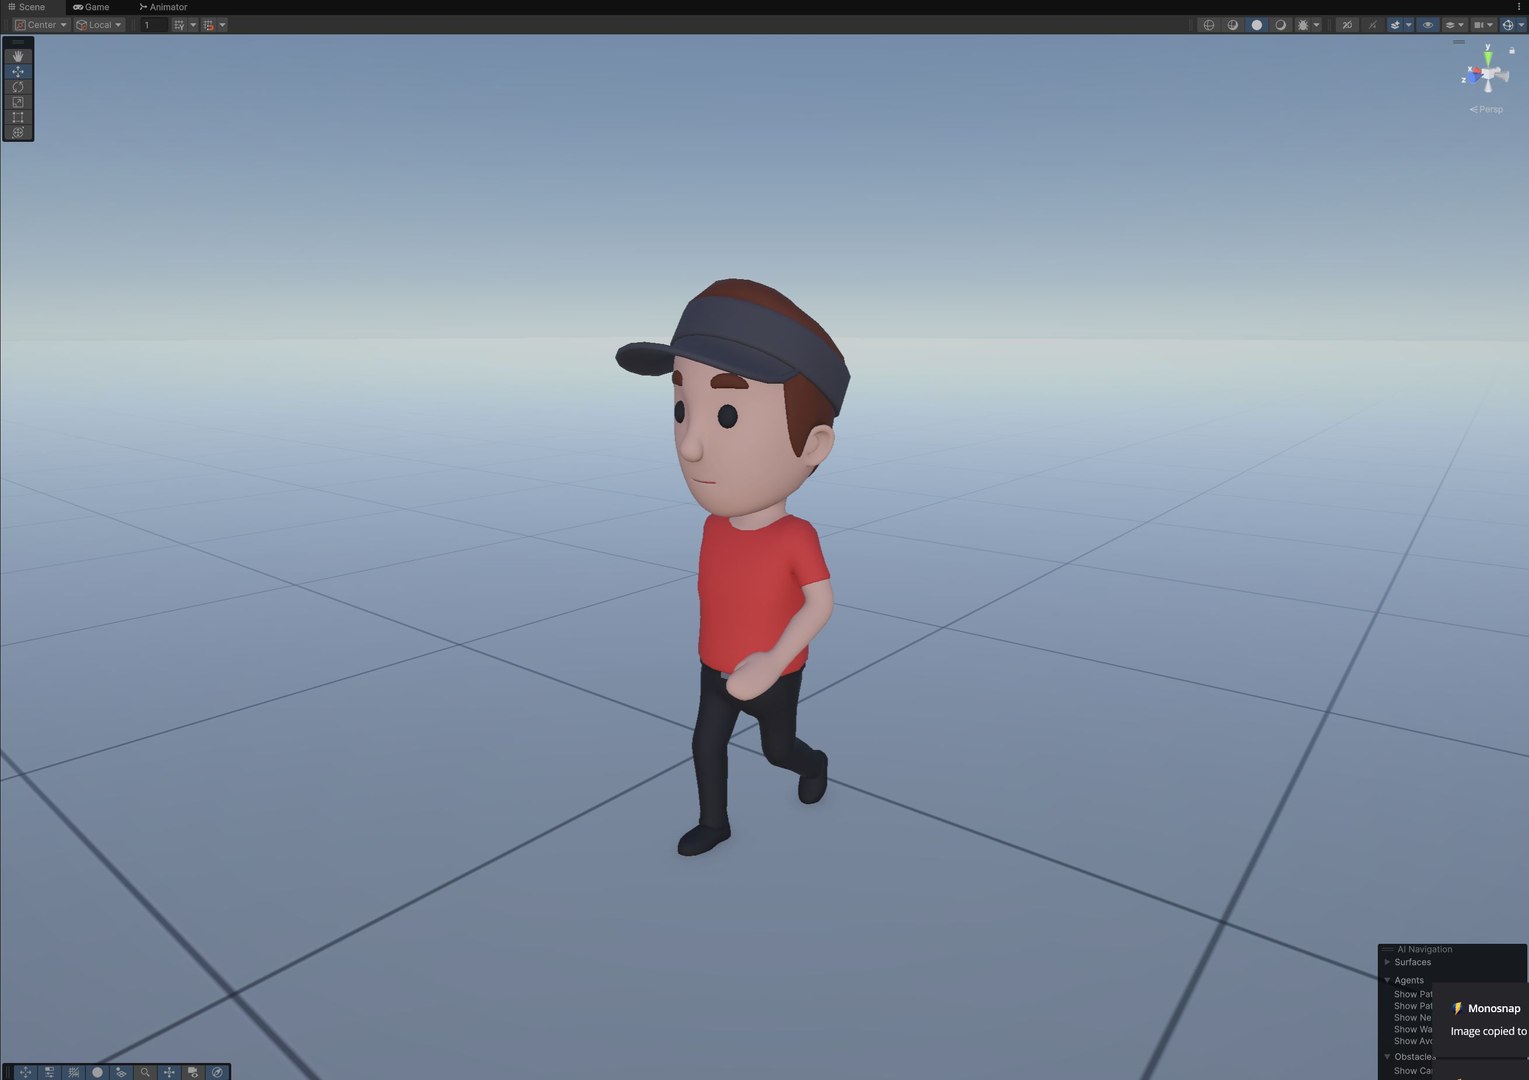Switch the Persp projection label
This screenshot has width=1529, height=1080.
click(1486, 110)
